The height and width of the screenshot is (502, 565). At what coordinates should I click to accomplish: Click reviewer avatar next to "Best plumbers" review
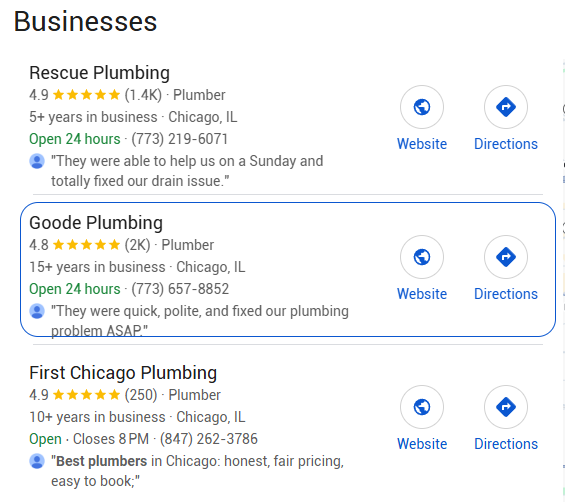pos(37,461)
